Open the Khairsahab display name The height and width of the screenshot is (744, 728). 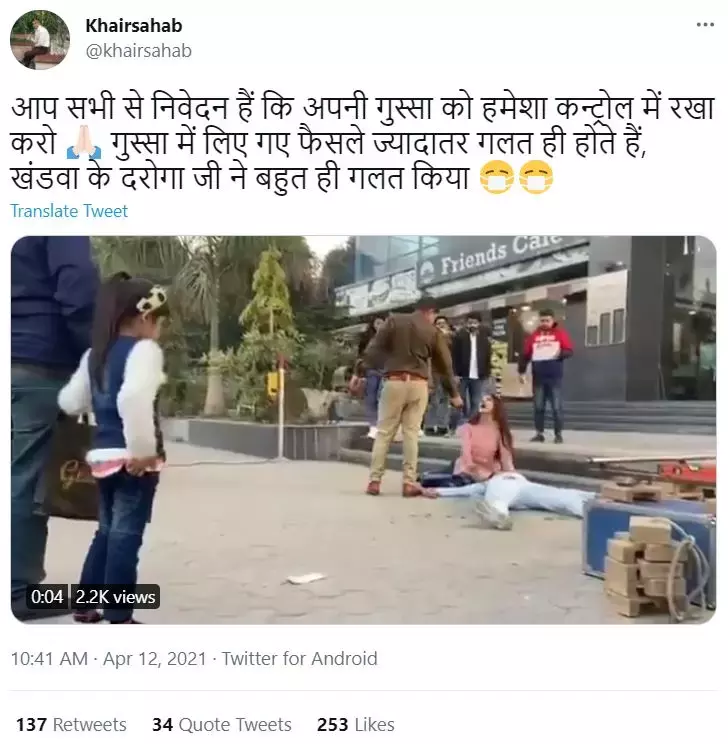[x=134, y=26]
